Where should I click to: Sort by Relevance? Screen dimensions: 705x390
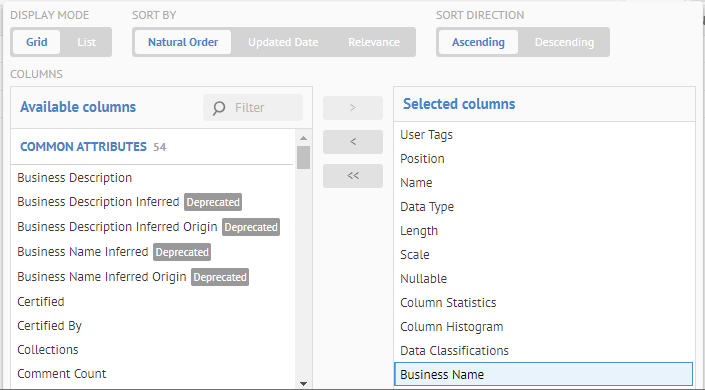[x=374, y=42]
